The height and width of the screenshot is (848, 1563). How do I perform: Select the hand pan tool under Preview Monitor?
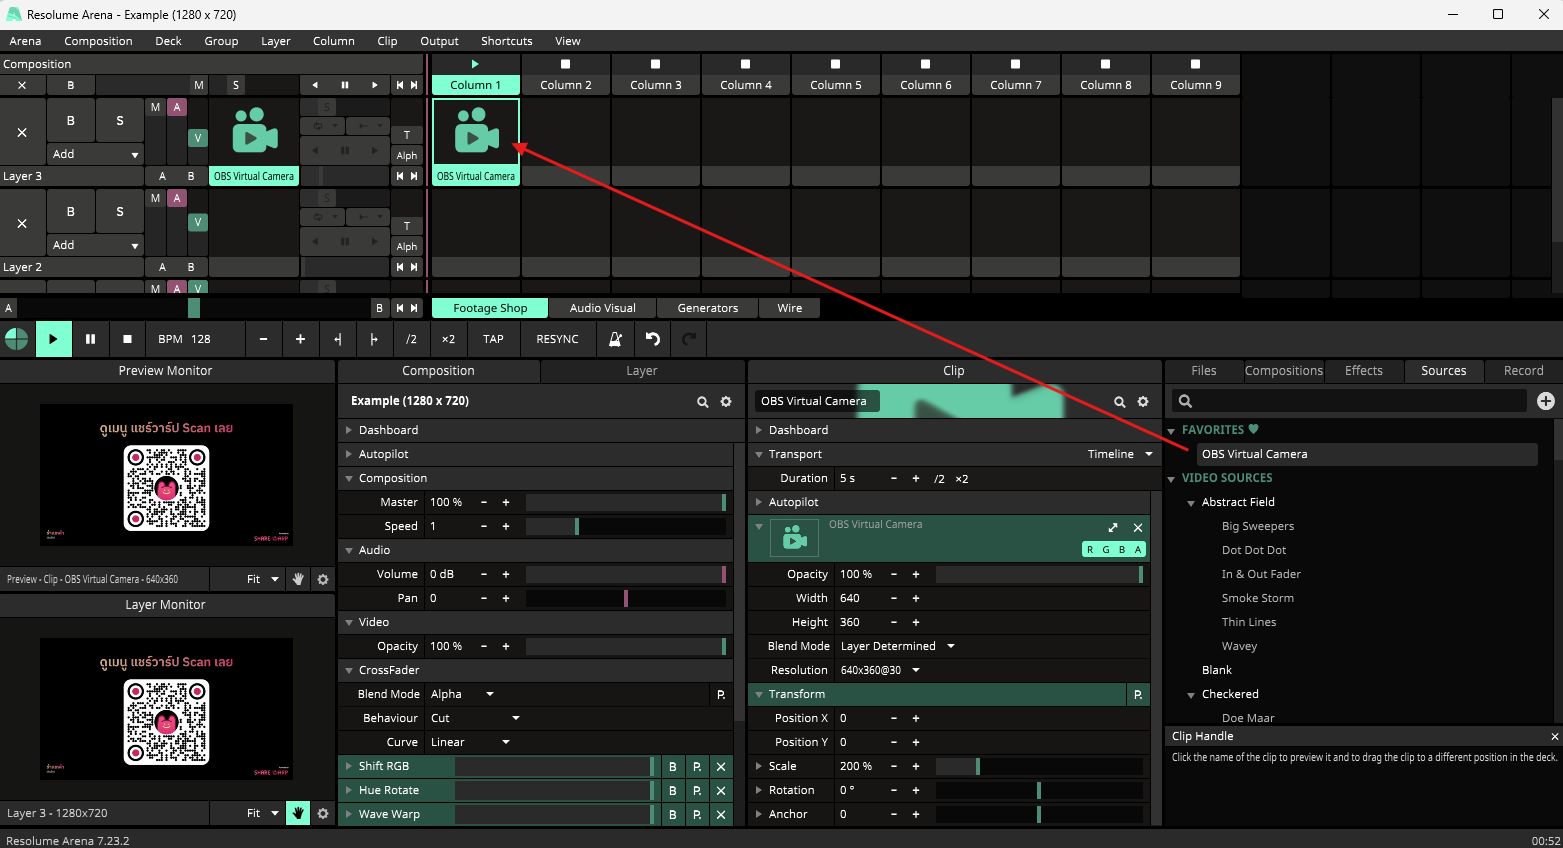tap(297, 579)
